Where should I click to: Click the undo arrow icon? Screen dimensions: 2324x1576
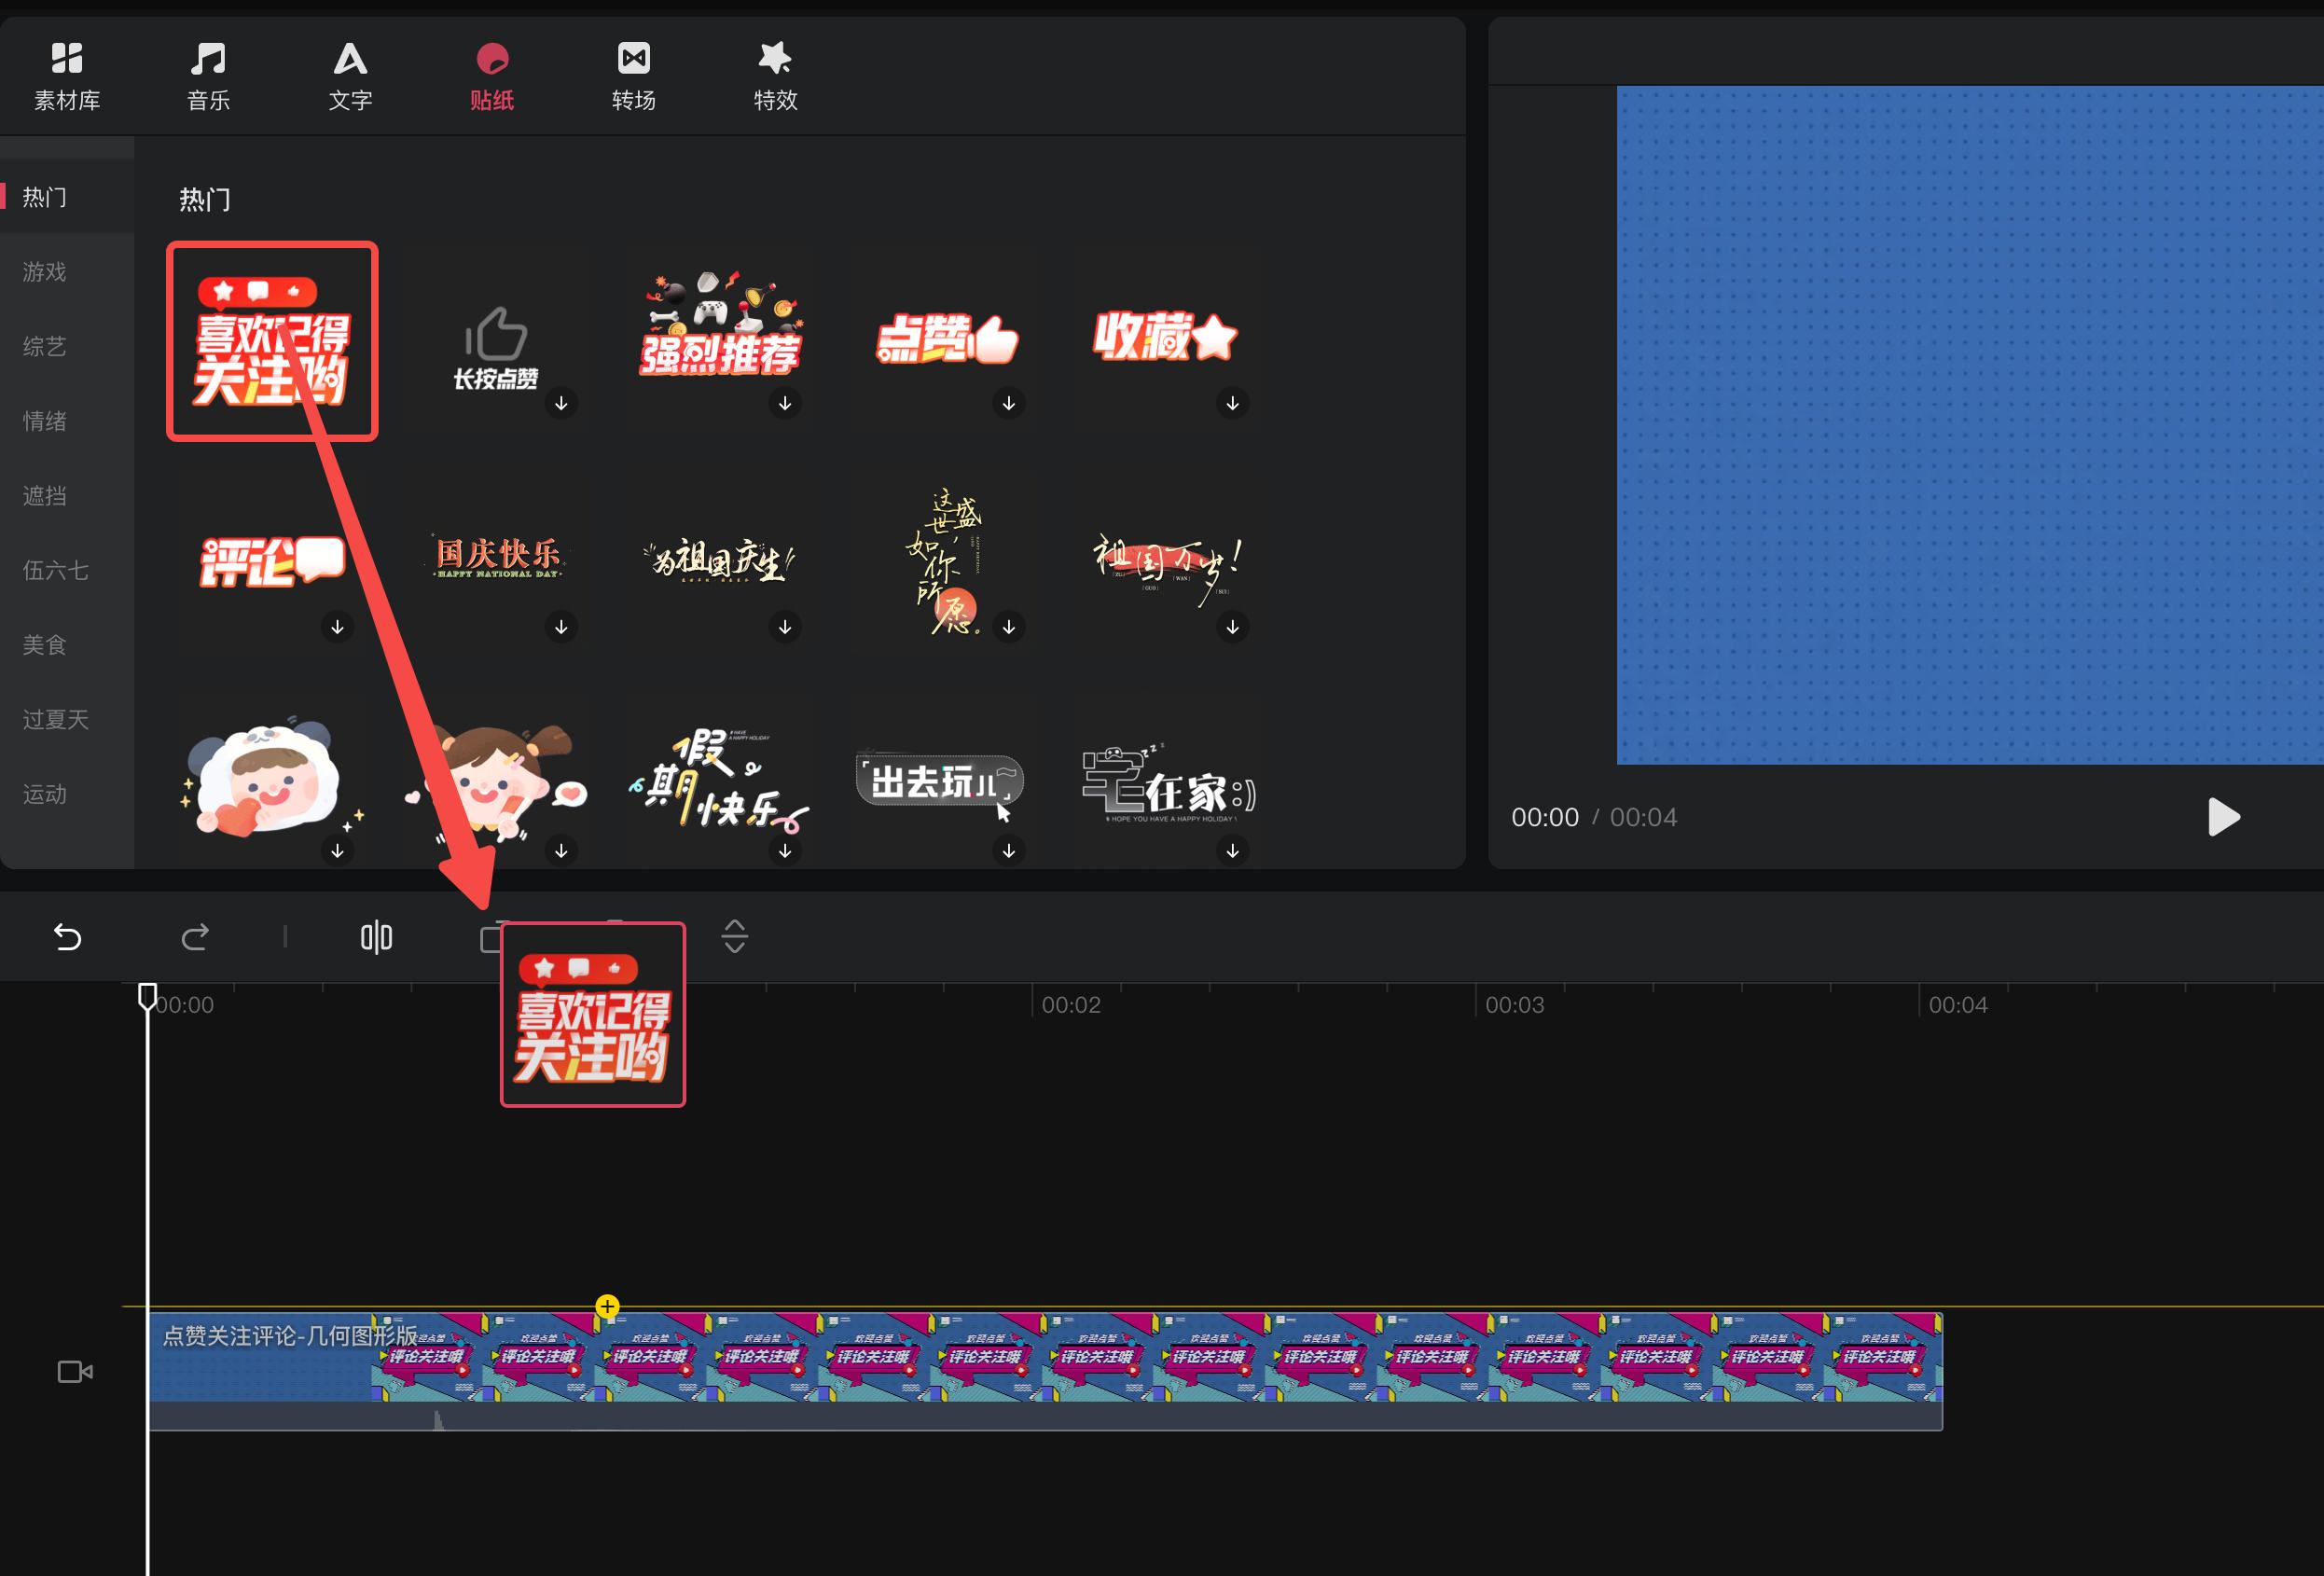(x=67, y=937)
